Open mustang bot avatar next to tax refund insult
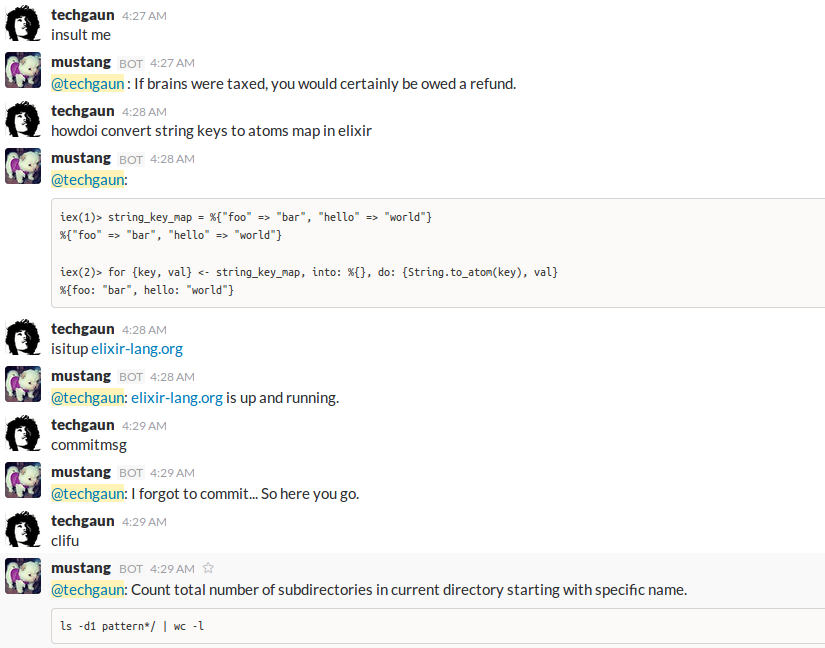The image size is (825, 648). (23, 70)
